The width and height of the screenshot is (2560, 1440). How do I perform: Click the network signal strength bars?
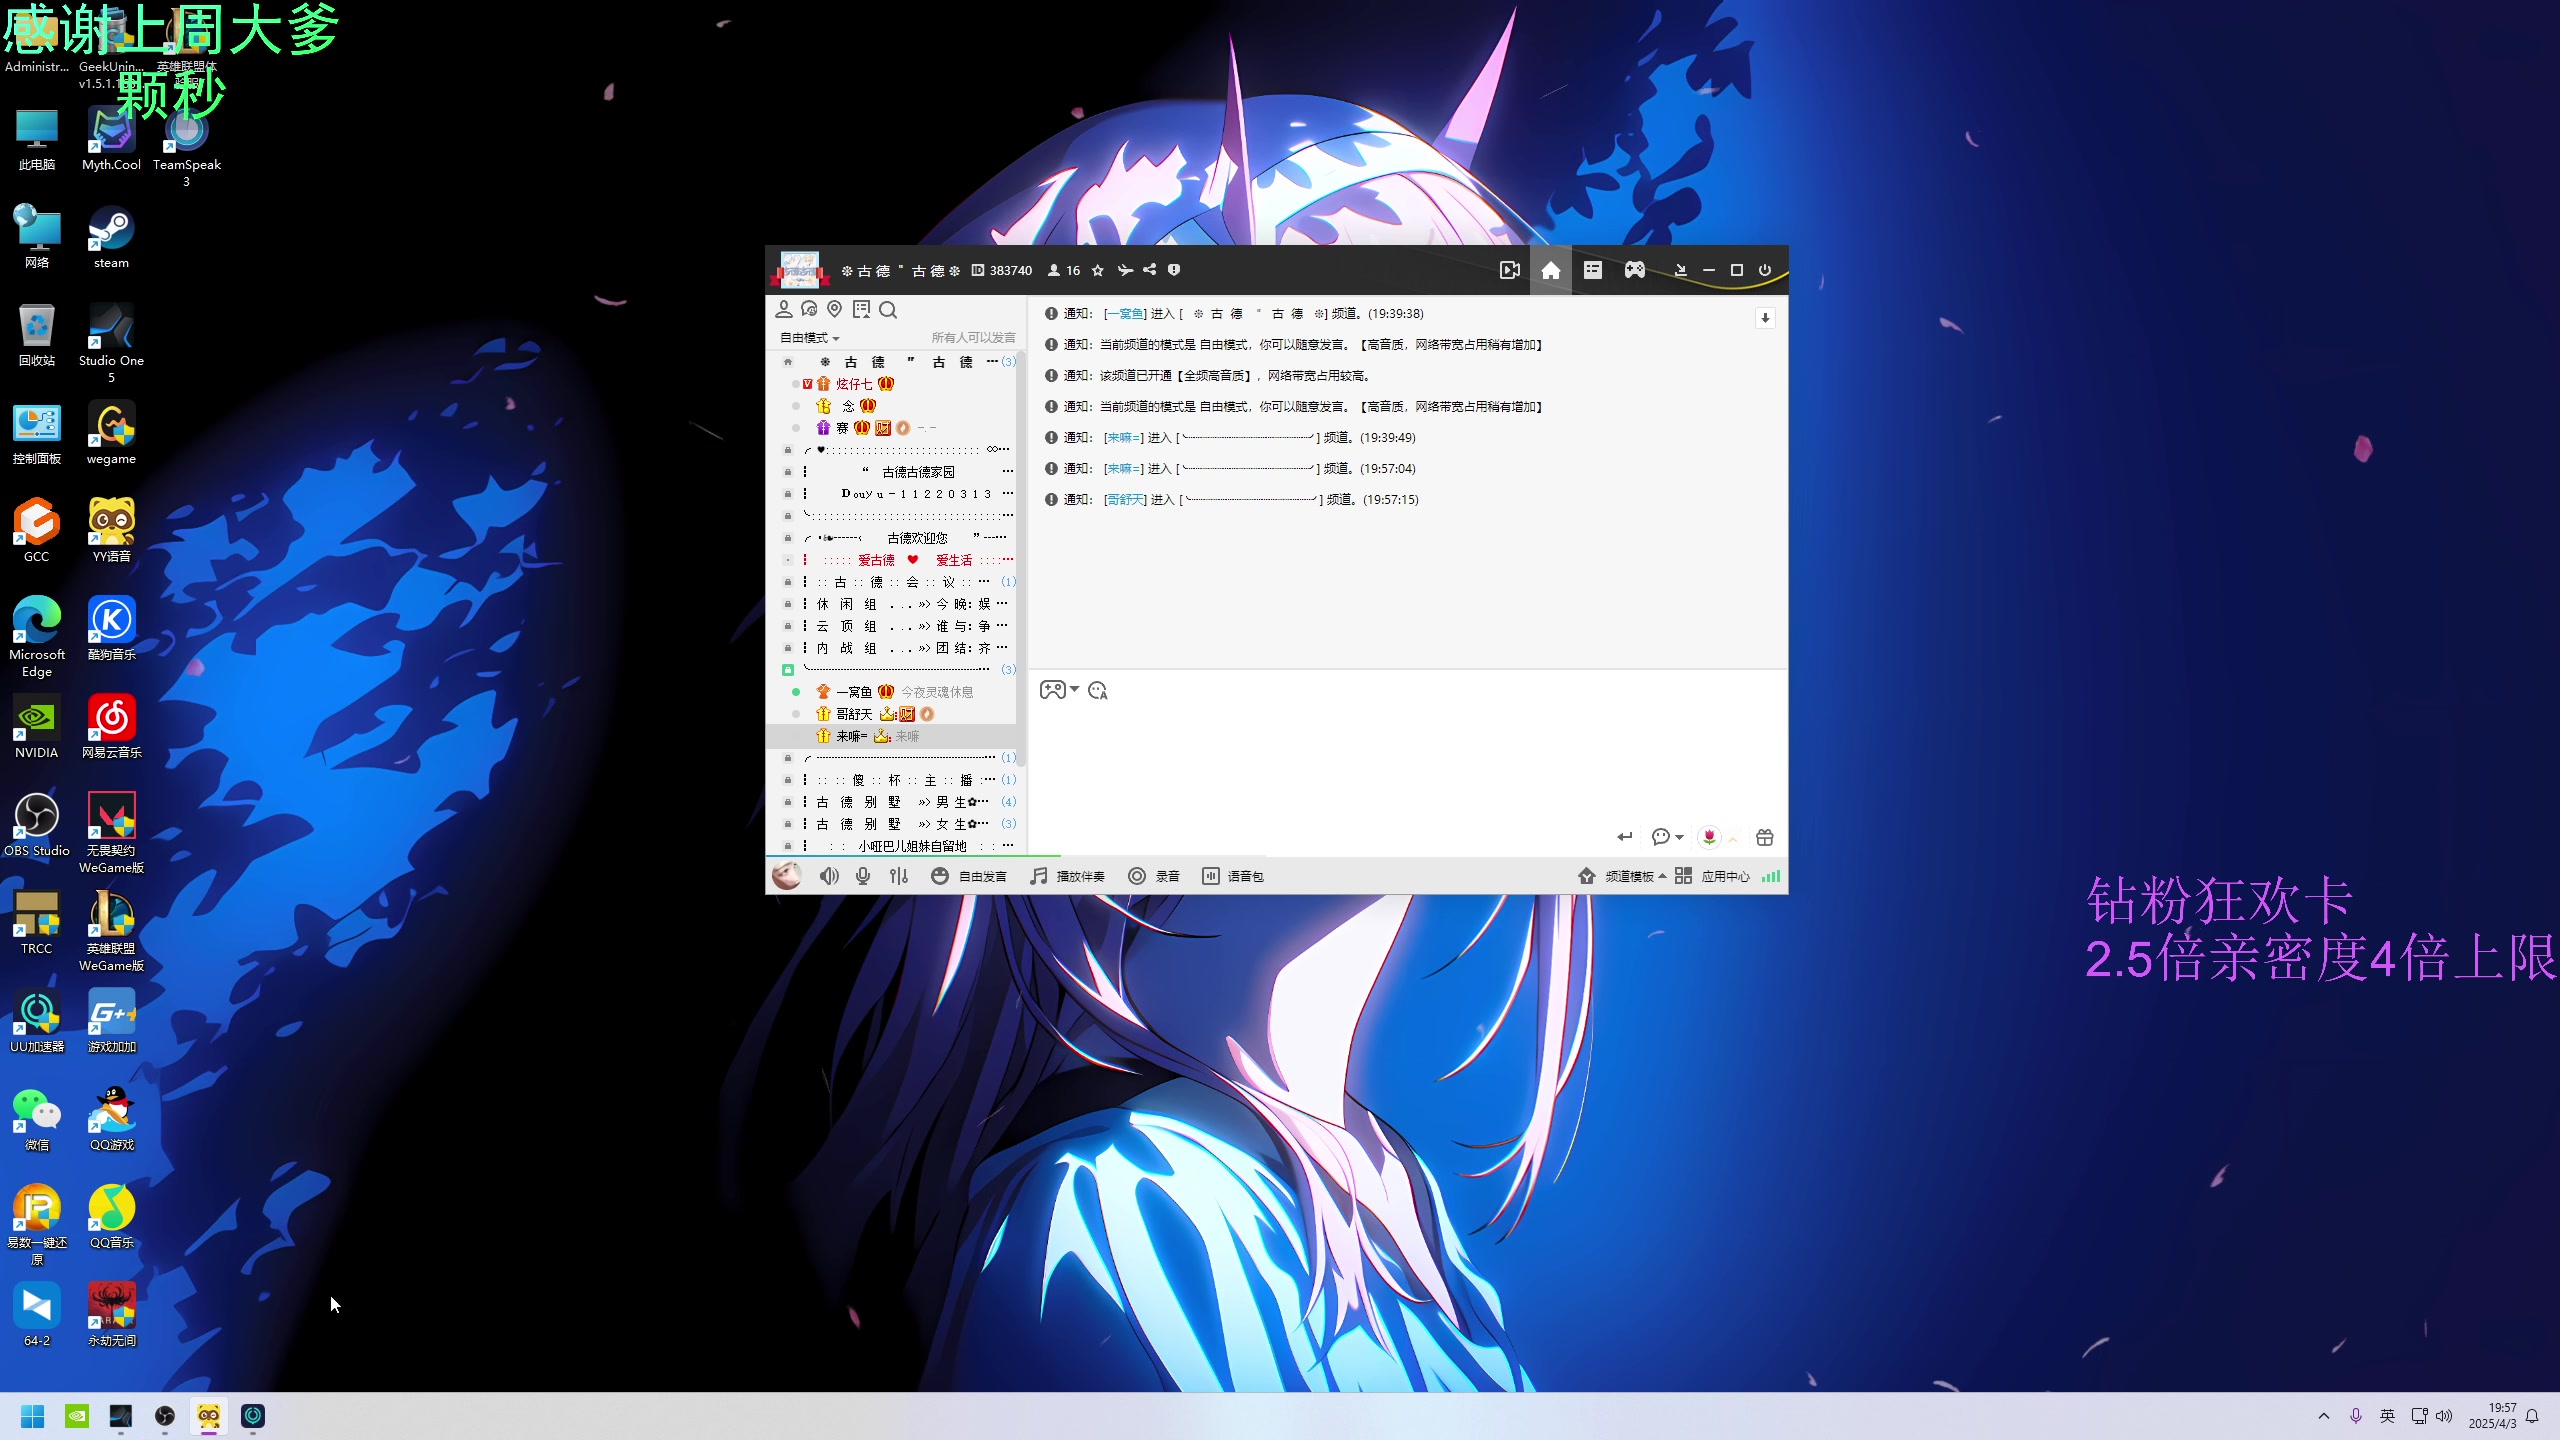click(x=1771, y=876)
